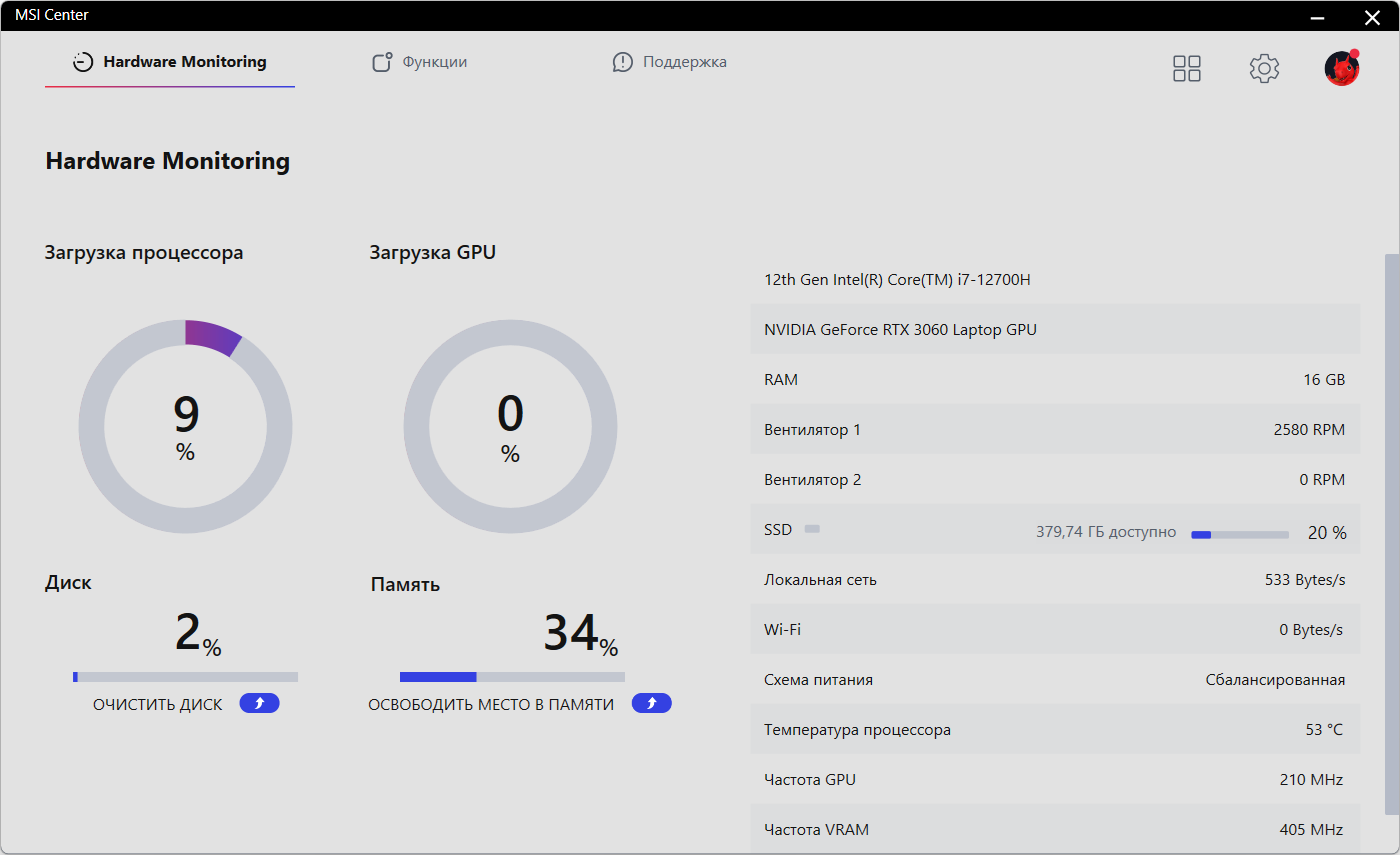Click the Диск section heading

coord(68,583)
